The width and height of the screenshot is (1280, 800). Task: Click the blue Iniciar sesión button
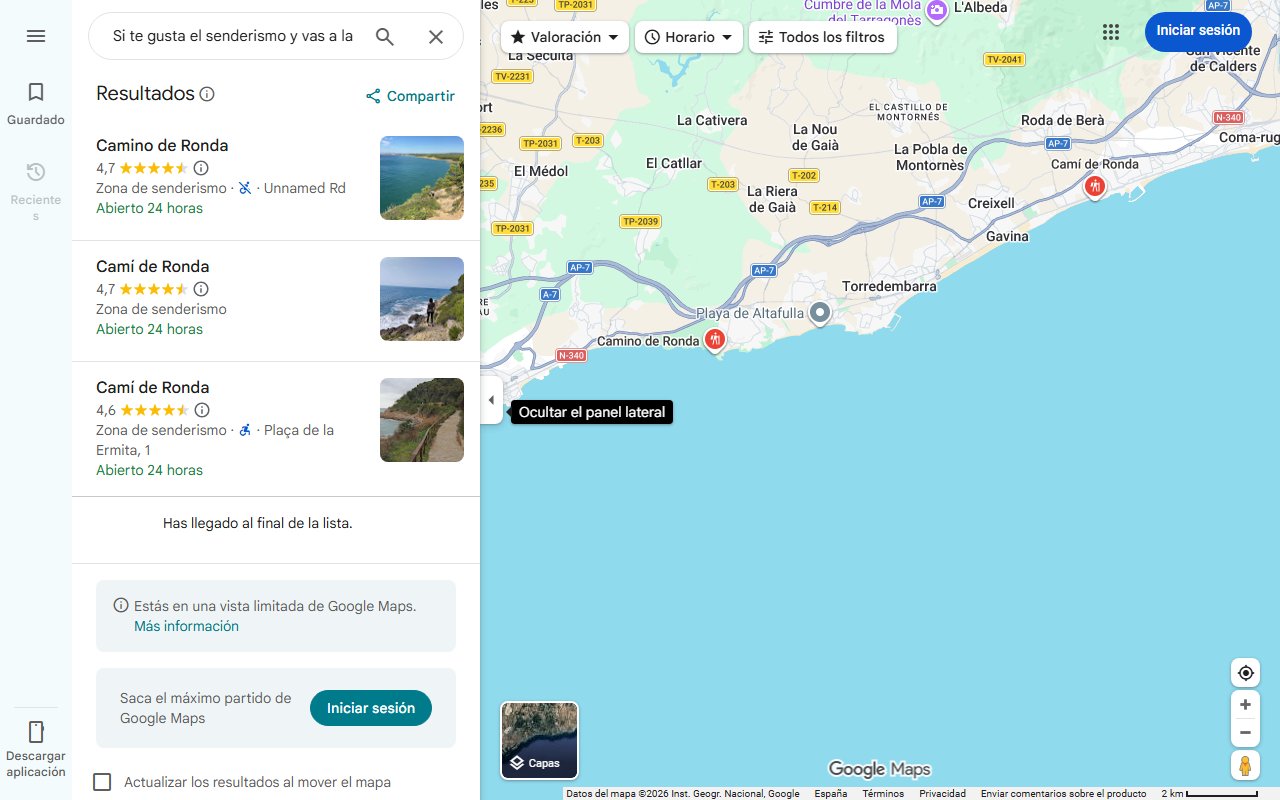1198,31
